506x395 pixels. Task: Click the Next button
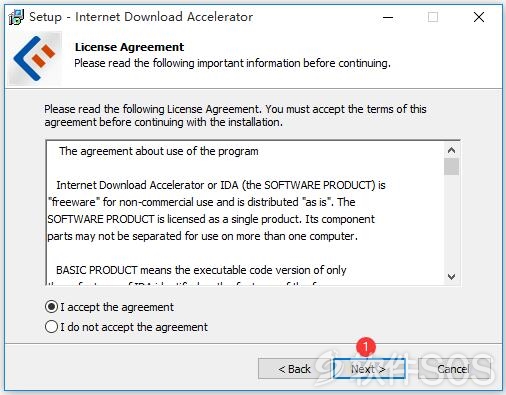click(369, 368)
